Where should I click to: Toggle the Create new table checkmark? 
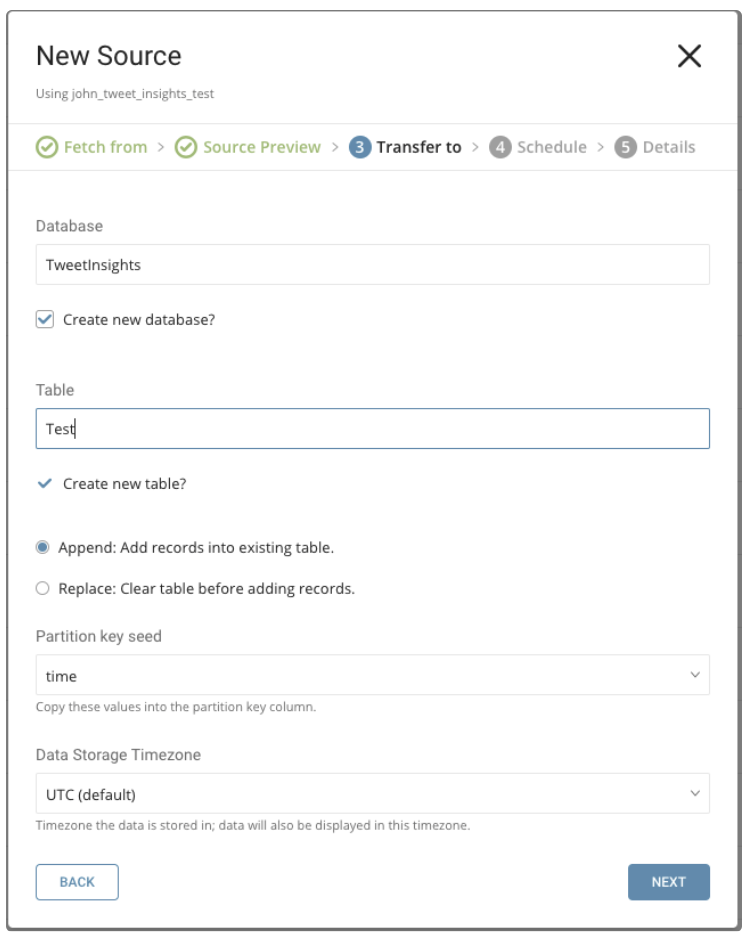tap(45, 484)
